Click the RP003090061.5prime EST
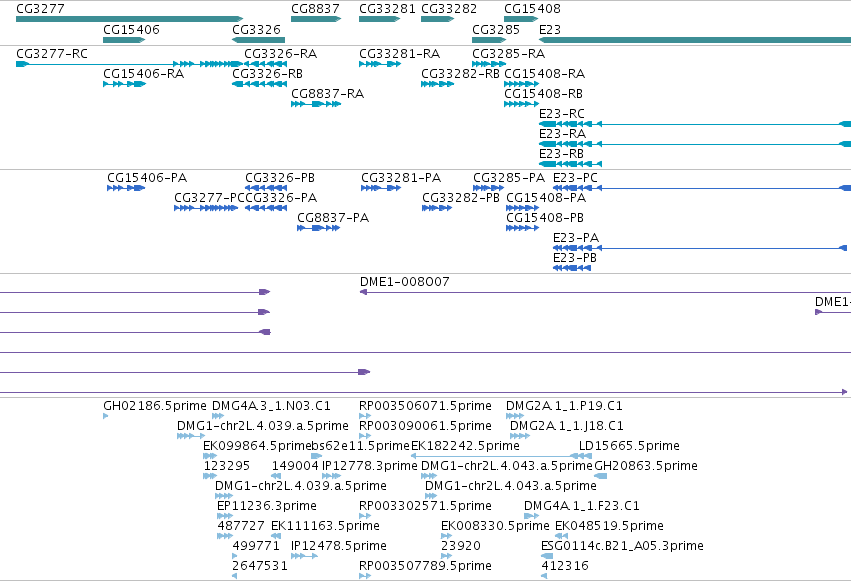The width and height of the screenshot is (851, 581). click(365, 436)
